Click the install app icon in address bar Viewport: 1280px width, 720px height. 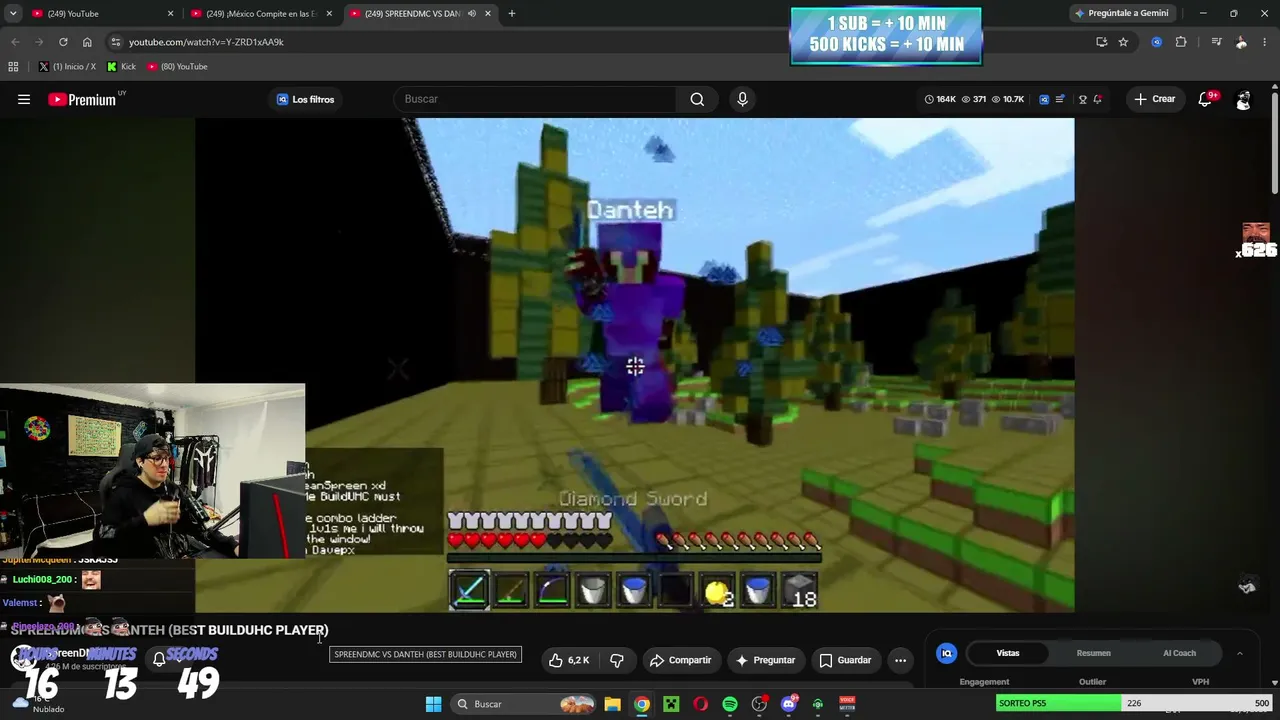(1101, 42)
